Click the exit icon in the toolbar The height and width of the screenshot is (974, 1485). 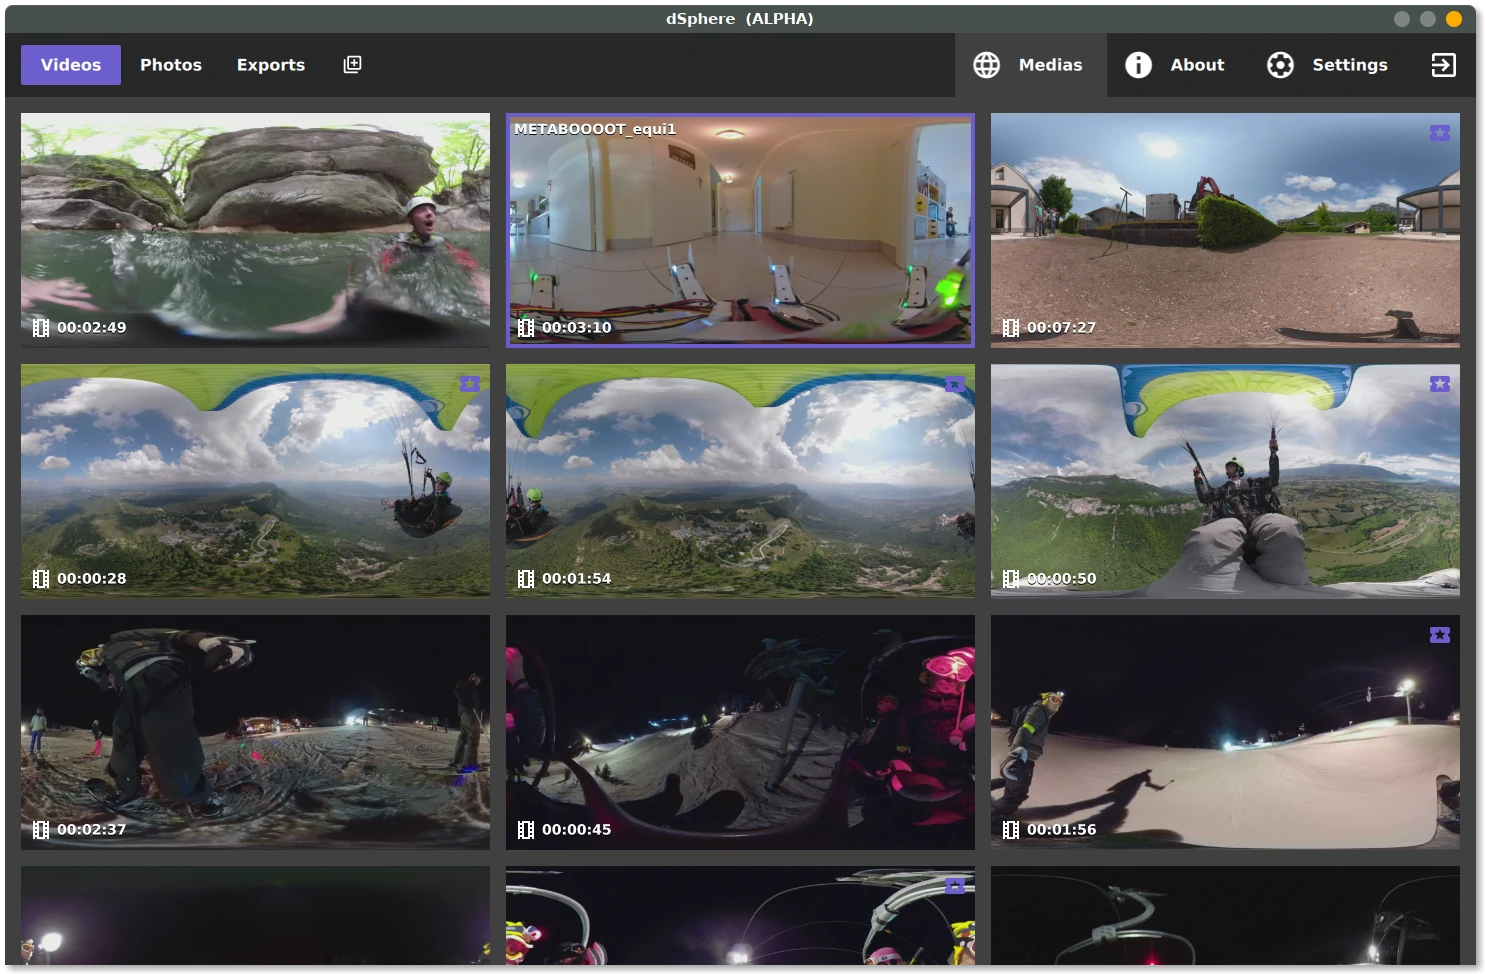pos(1443,65)
